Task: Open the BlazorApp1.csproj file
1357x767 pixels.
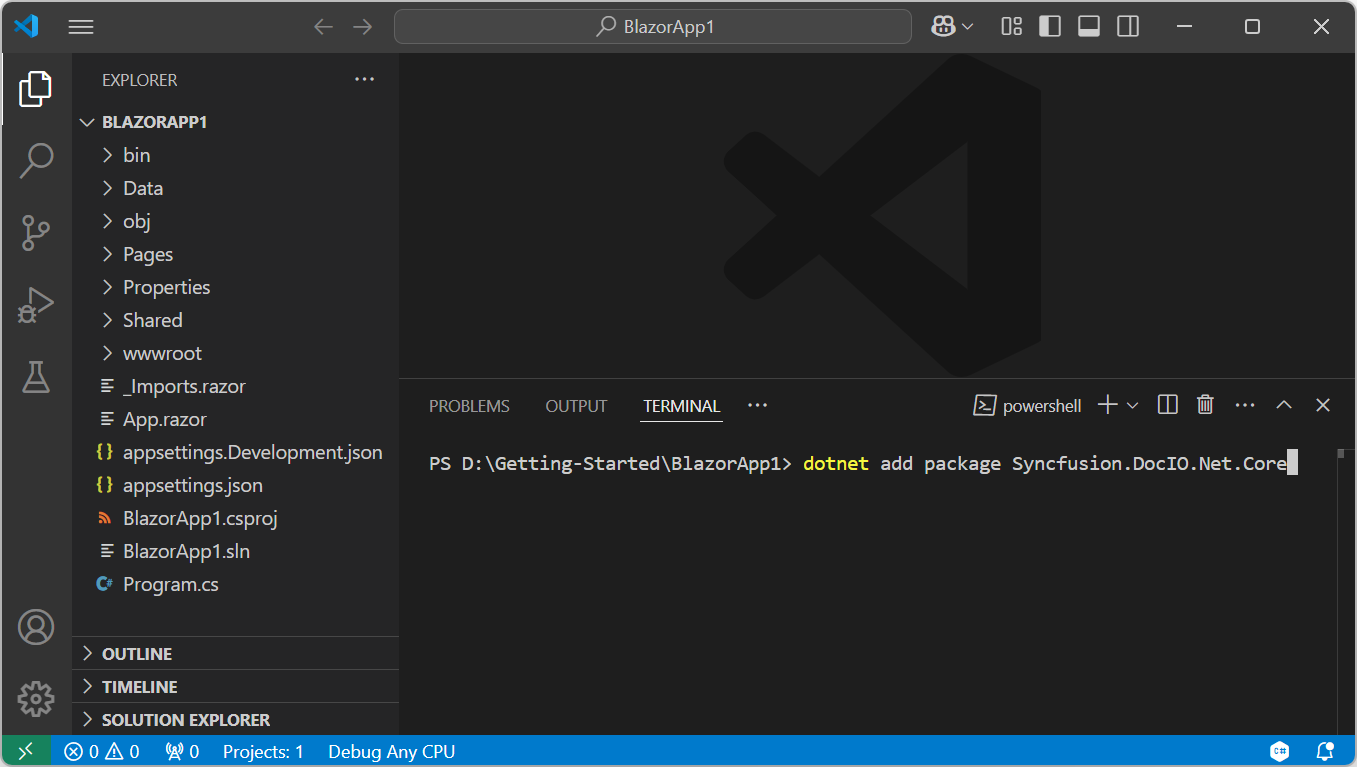Action: 235,518
